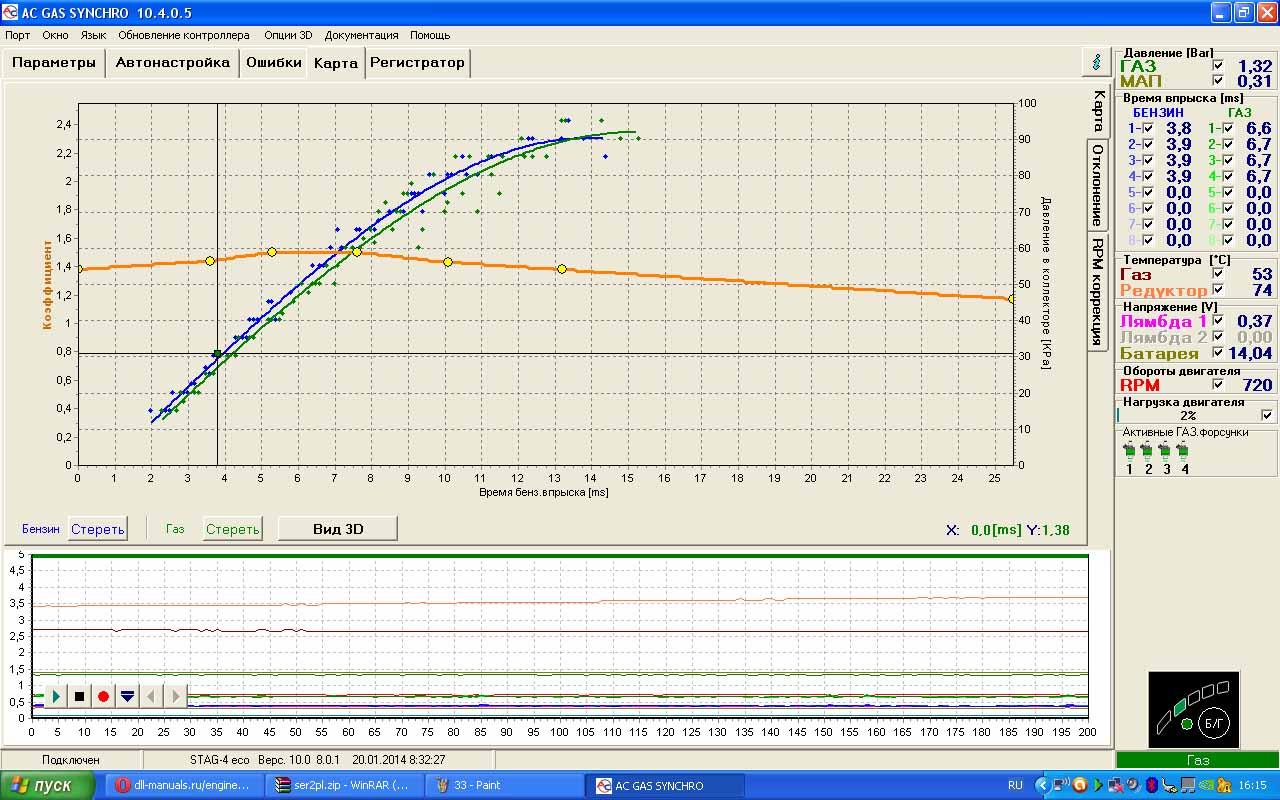Toggle the Батарея voltage checkbox
Viewport: 1280px width, 800px height.
(1218, 353)
